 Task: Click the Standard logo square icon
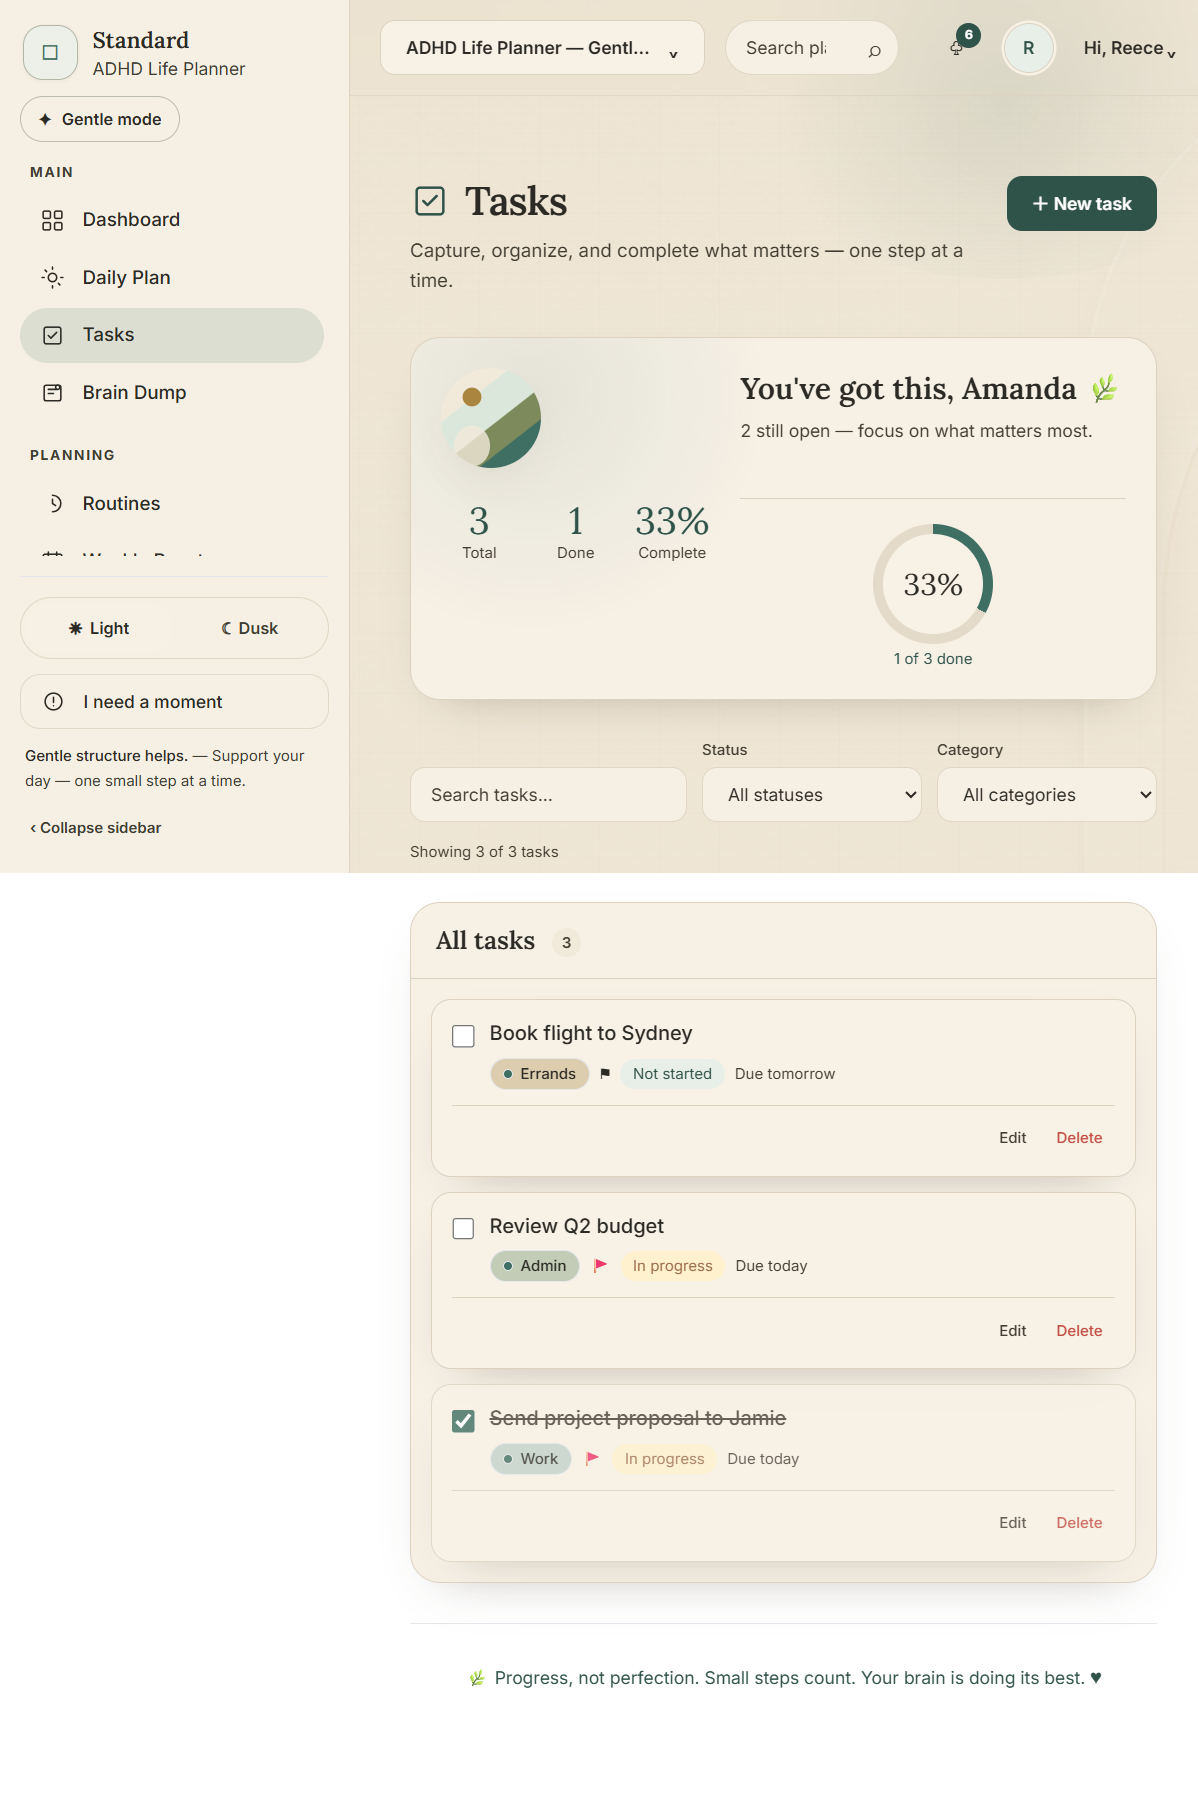click(x=50, y=53)
